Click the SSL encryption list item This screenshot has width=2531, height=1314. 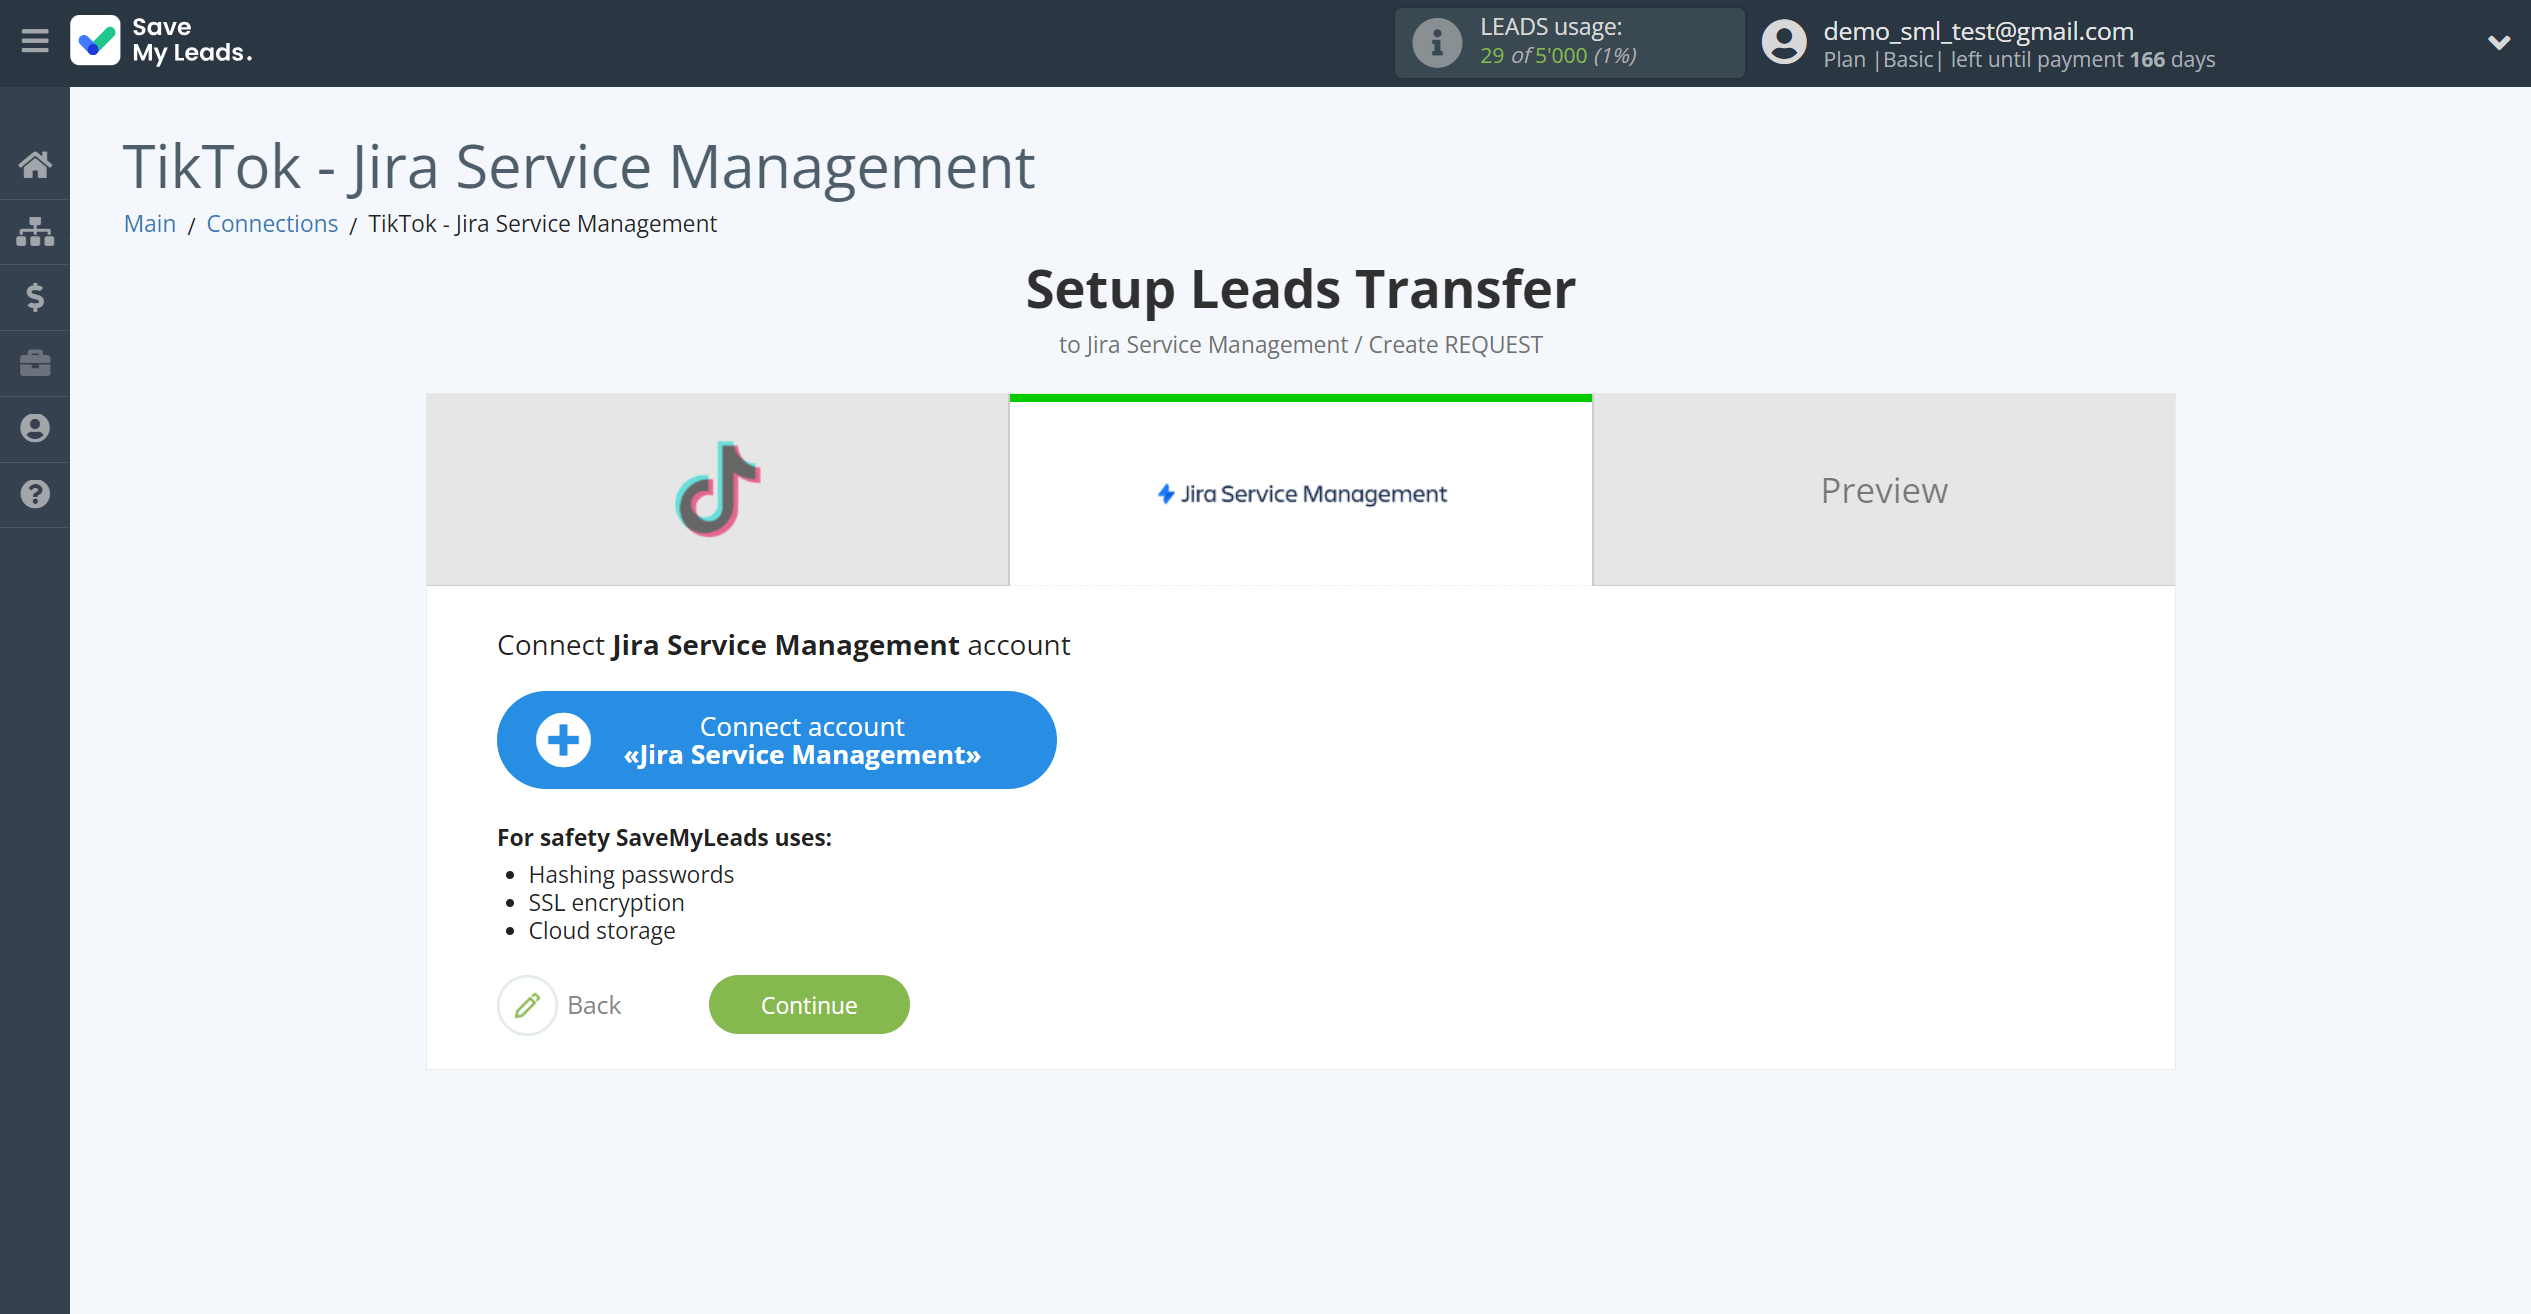[x=606, y=903]
